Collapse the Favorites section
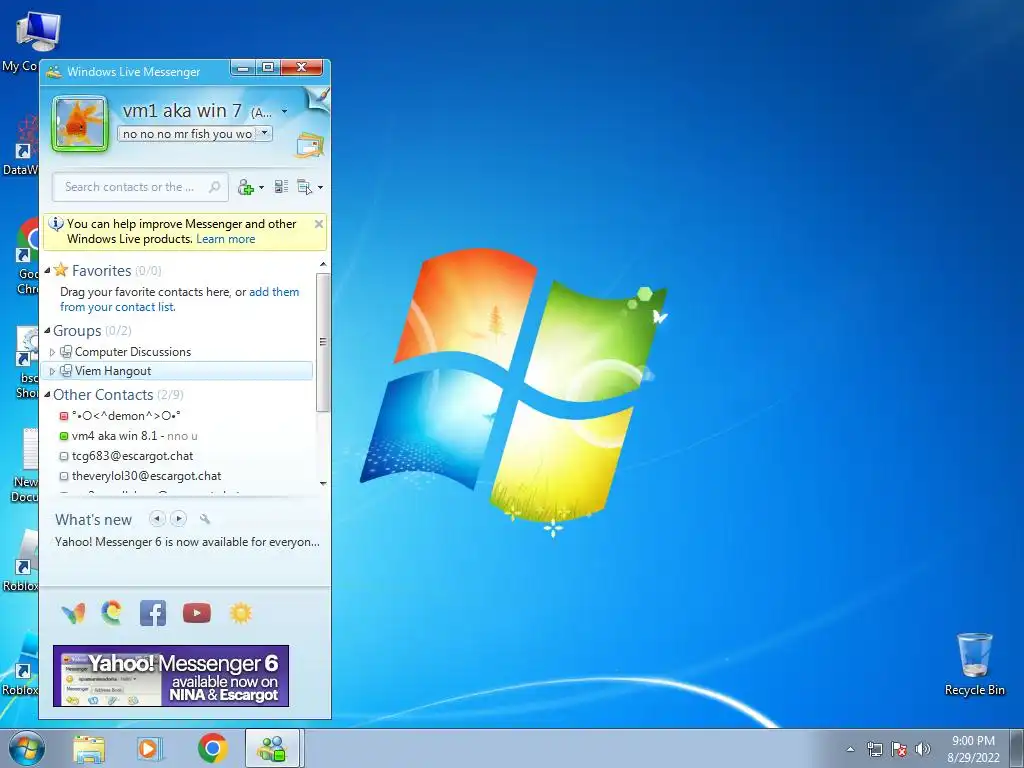The width and height of the screenshot is (1024, 768). click(x=47, y=270)
